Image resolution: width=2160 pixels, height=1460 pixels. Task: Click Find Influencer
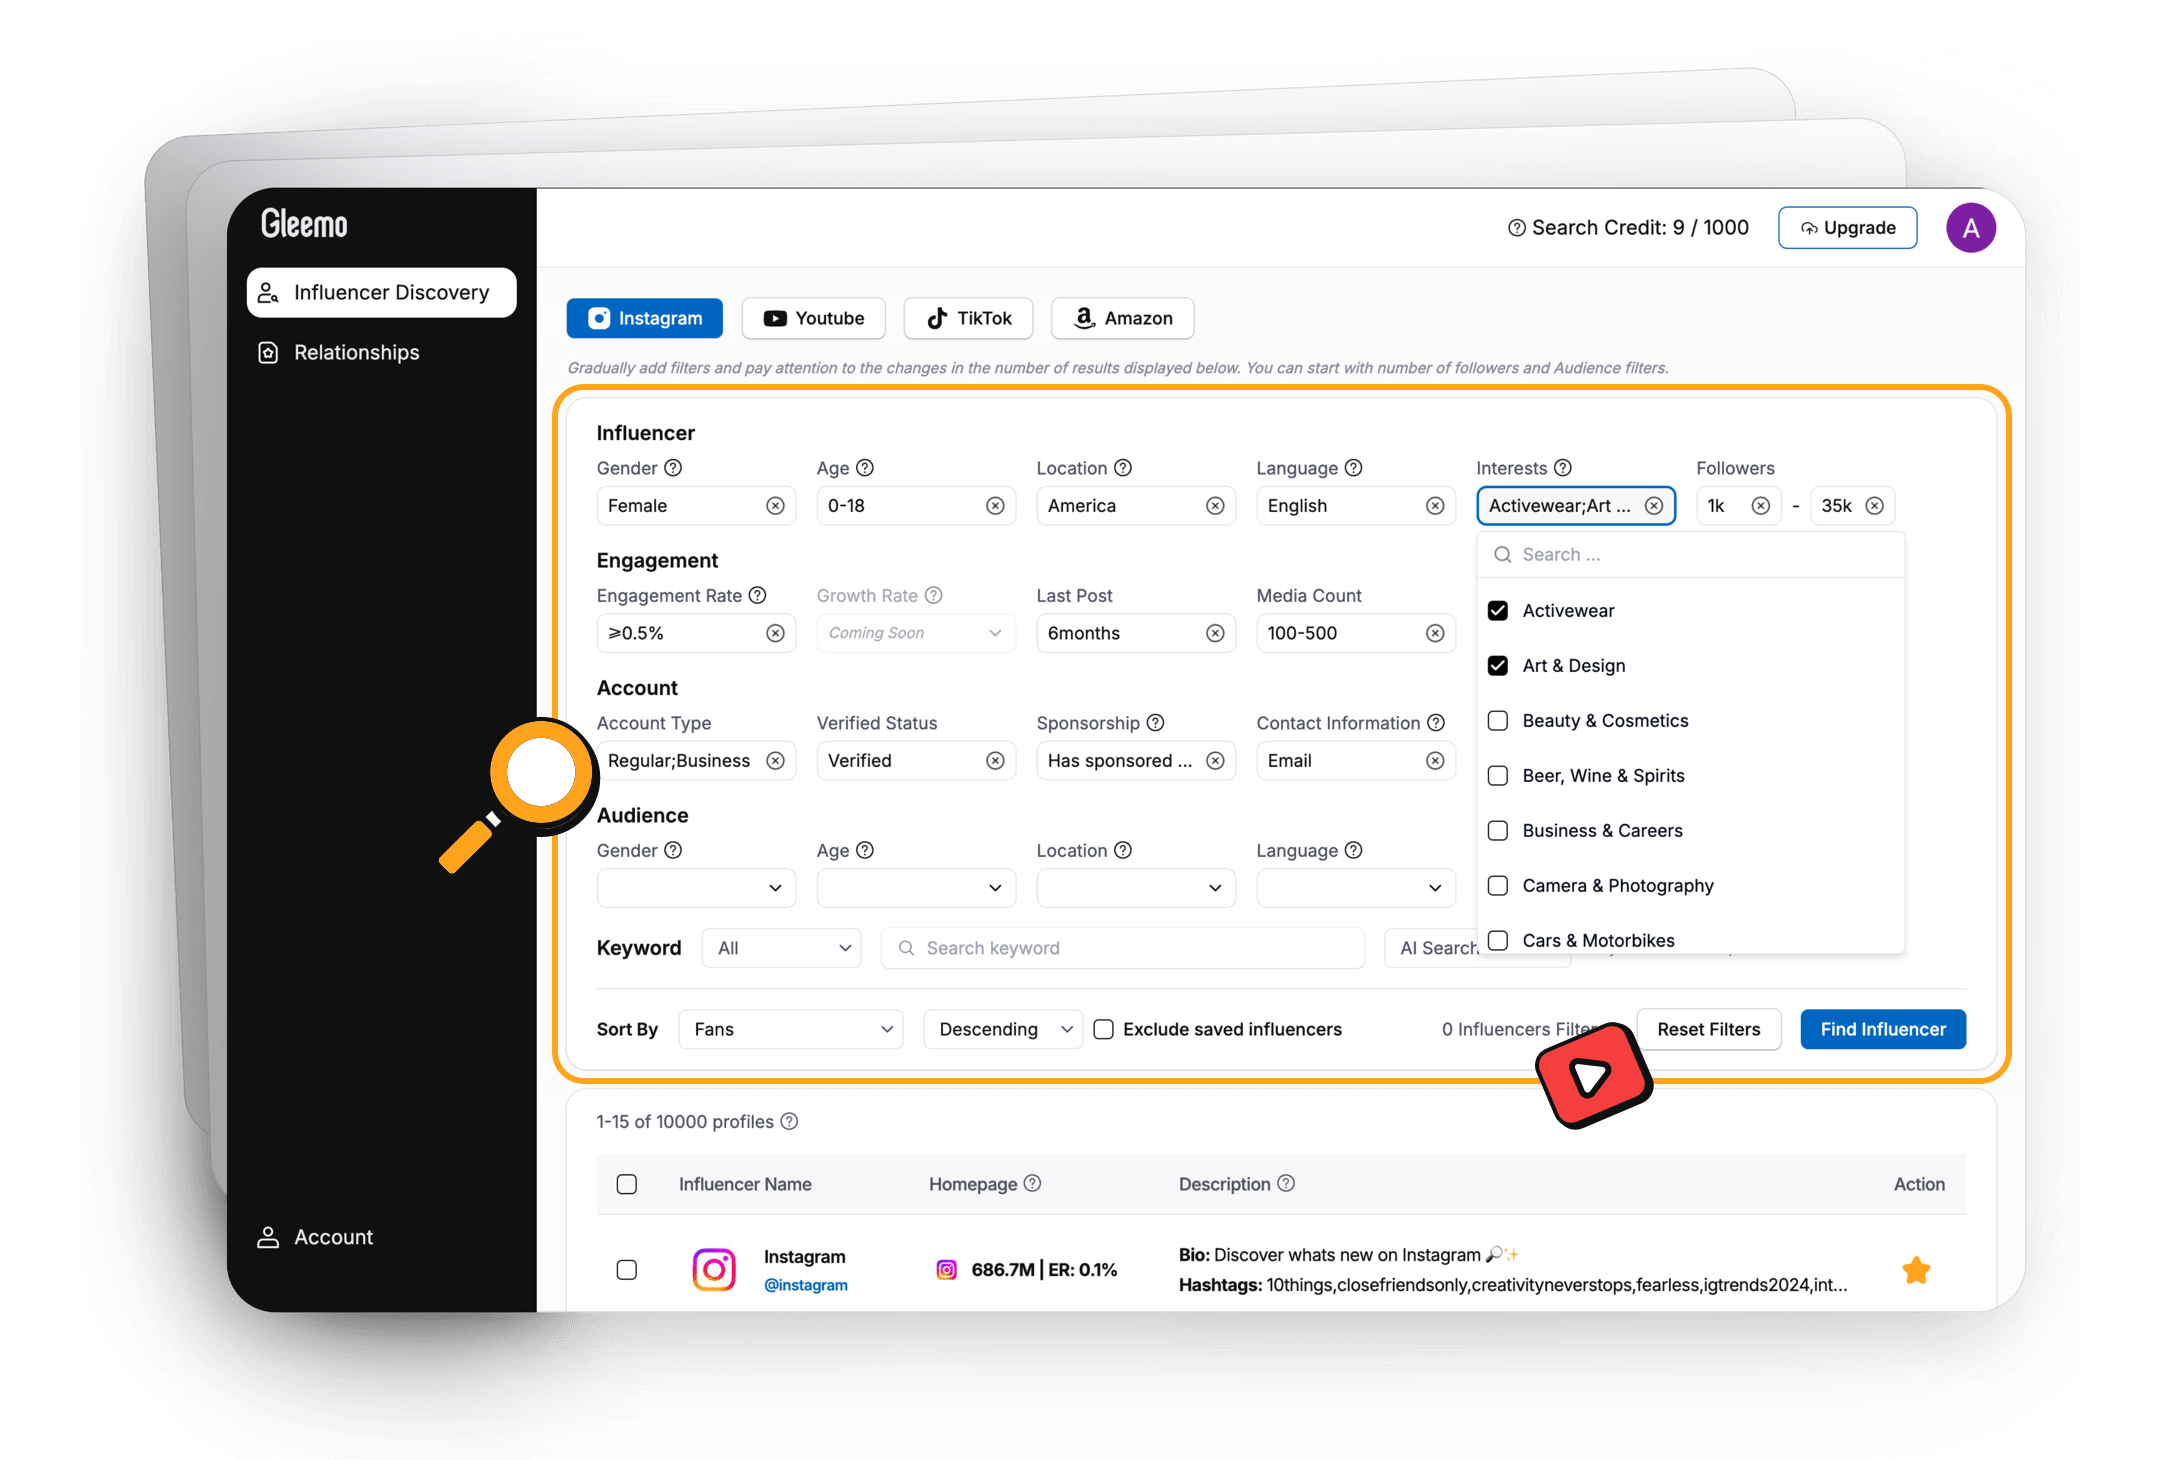tap(1883, 1029)
